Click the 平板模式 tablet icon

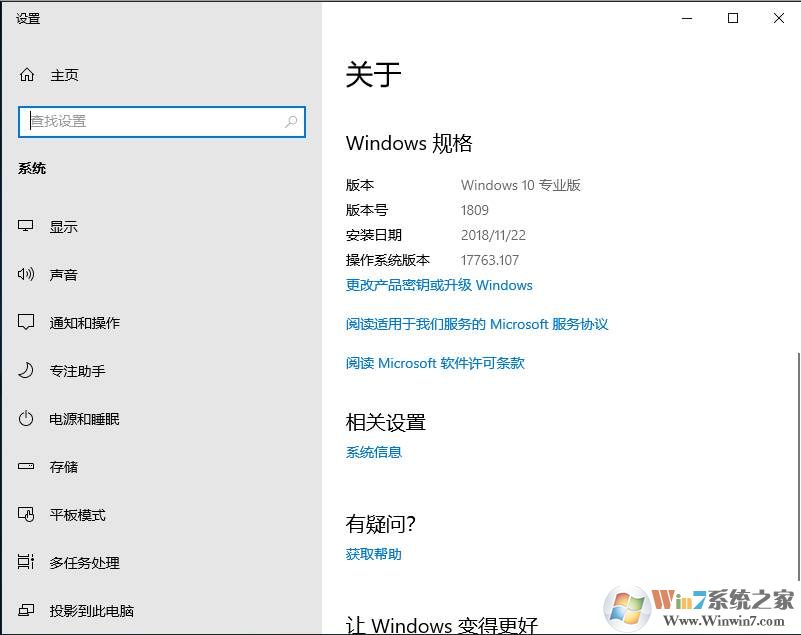(26, 514)
